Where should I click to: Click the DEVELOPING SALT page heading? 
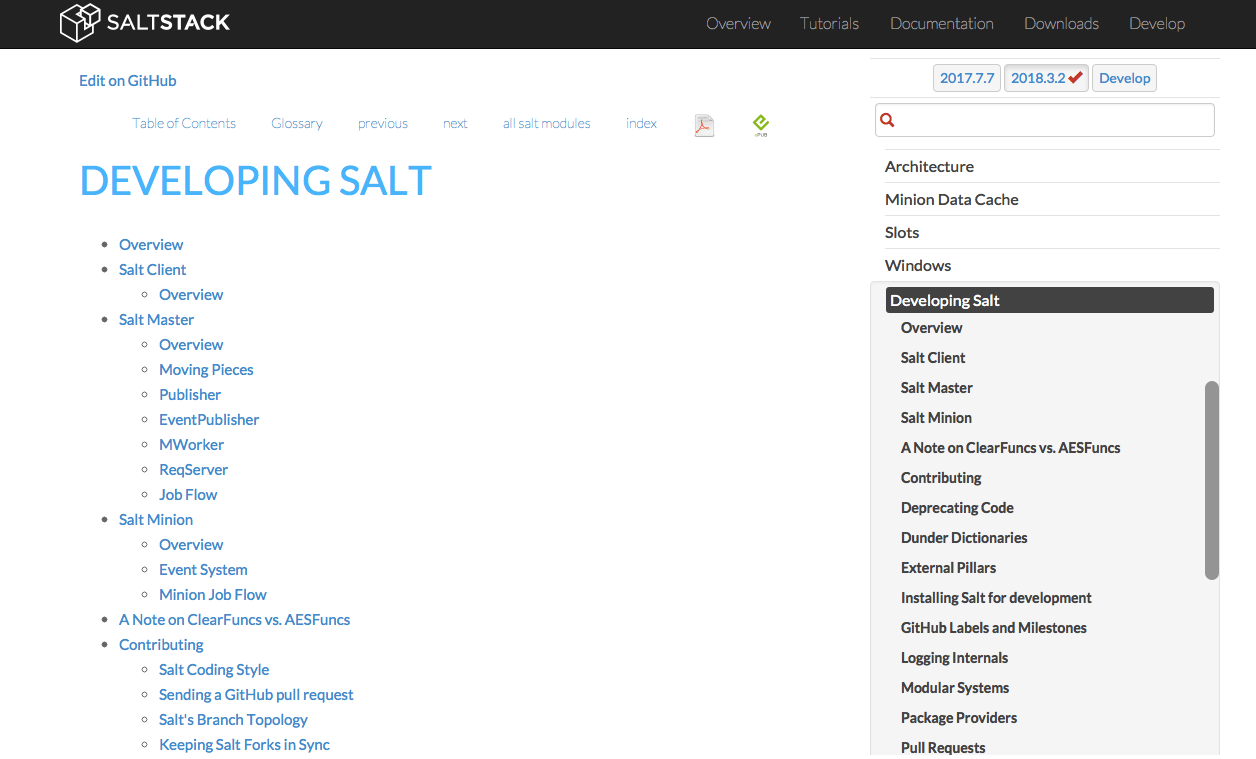pos(256,181)
